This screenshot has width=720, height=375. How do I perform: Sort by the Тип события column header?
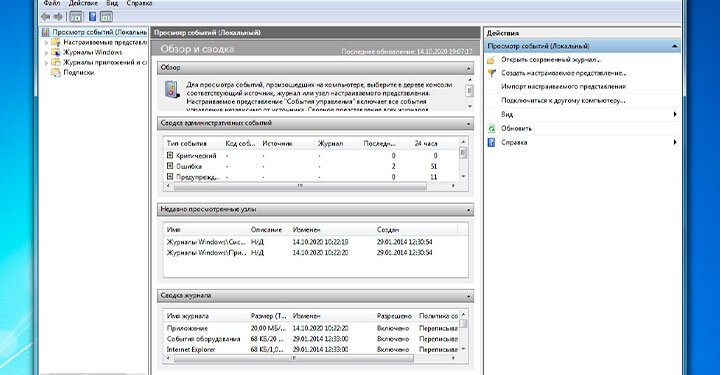pyautogui.click(x=186, y=144)
